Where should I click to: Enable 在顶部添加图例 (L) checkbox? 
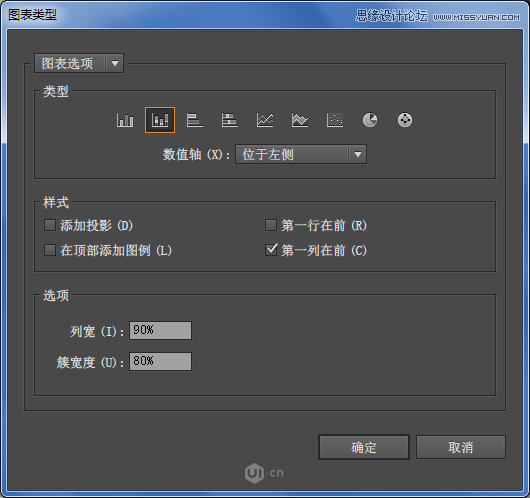50,250
